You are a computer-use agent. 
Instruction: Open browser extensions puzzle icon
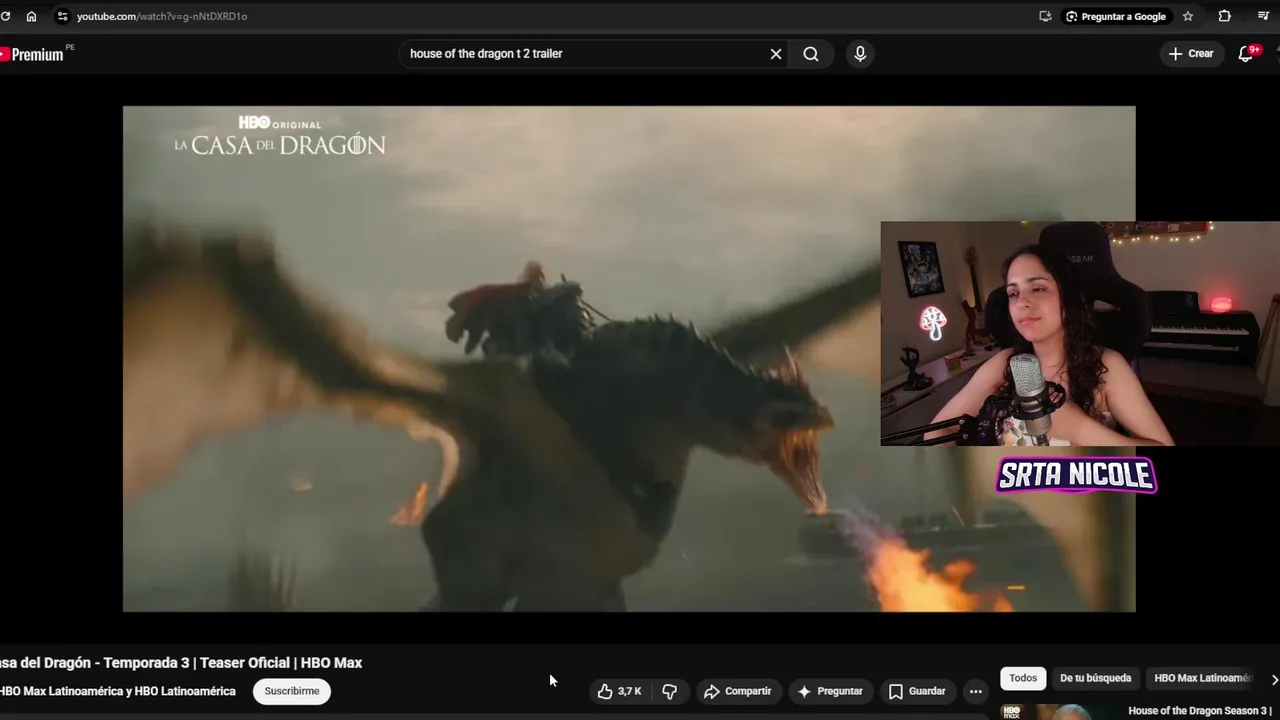coord(1224,16)
